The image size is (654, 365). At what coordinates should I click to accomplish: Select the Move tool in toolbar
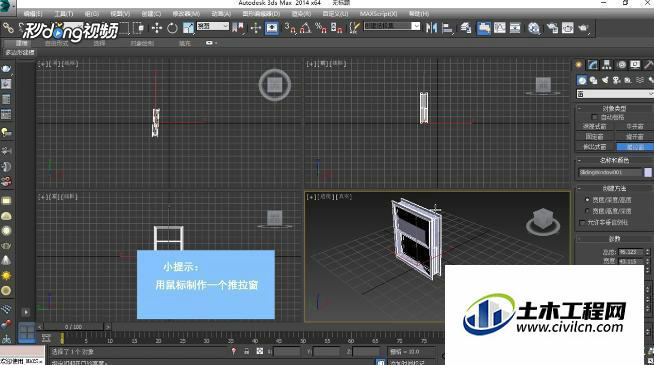(157, 28)
